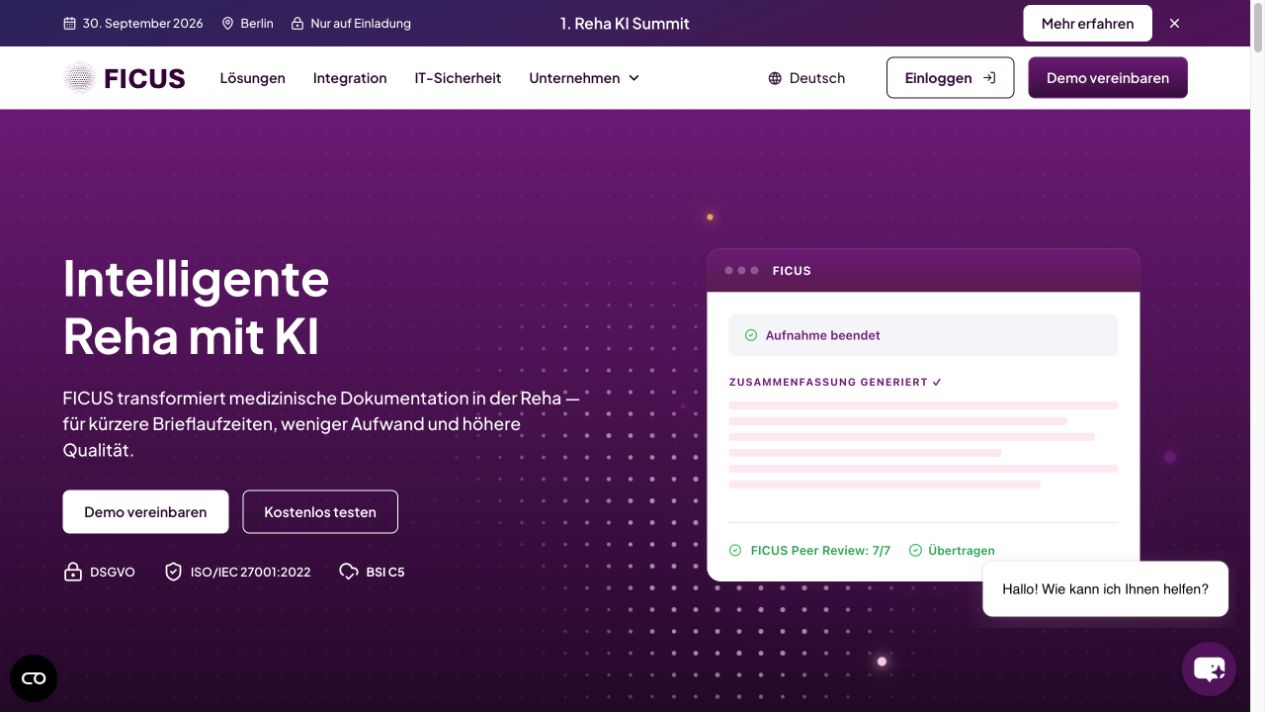1265x712 pixels.
Task: Click the DSGVO lock icon
Action: (73, 572)
